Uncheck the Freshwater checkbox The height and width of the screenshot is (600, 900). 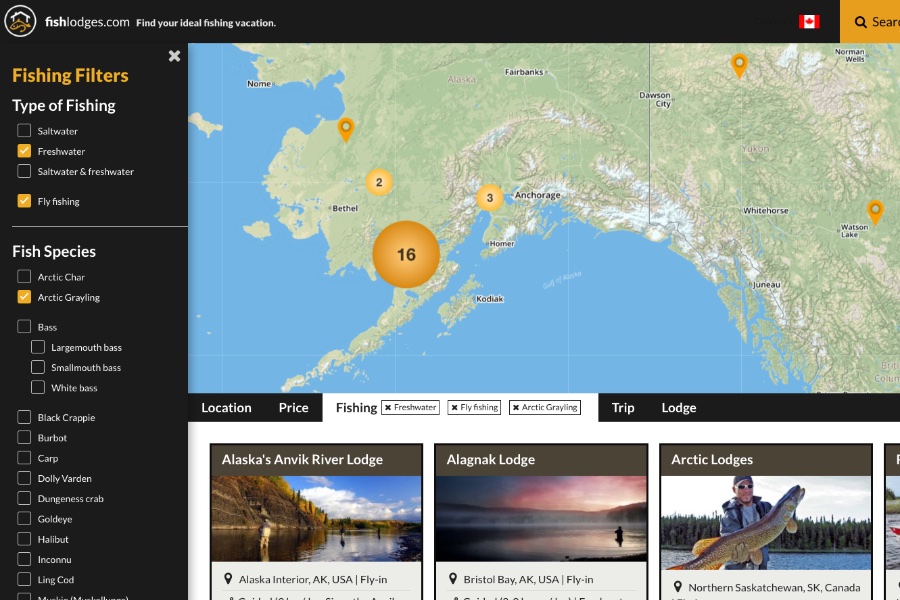click(x=24, y=150)
